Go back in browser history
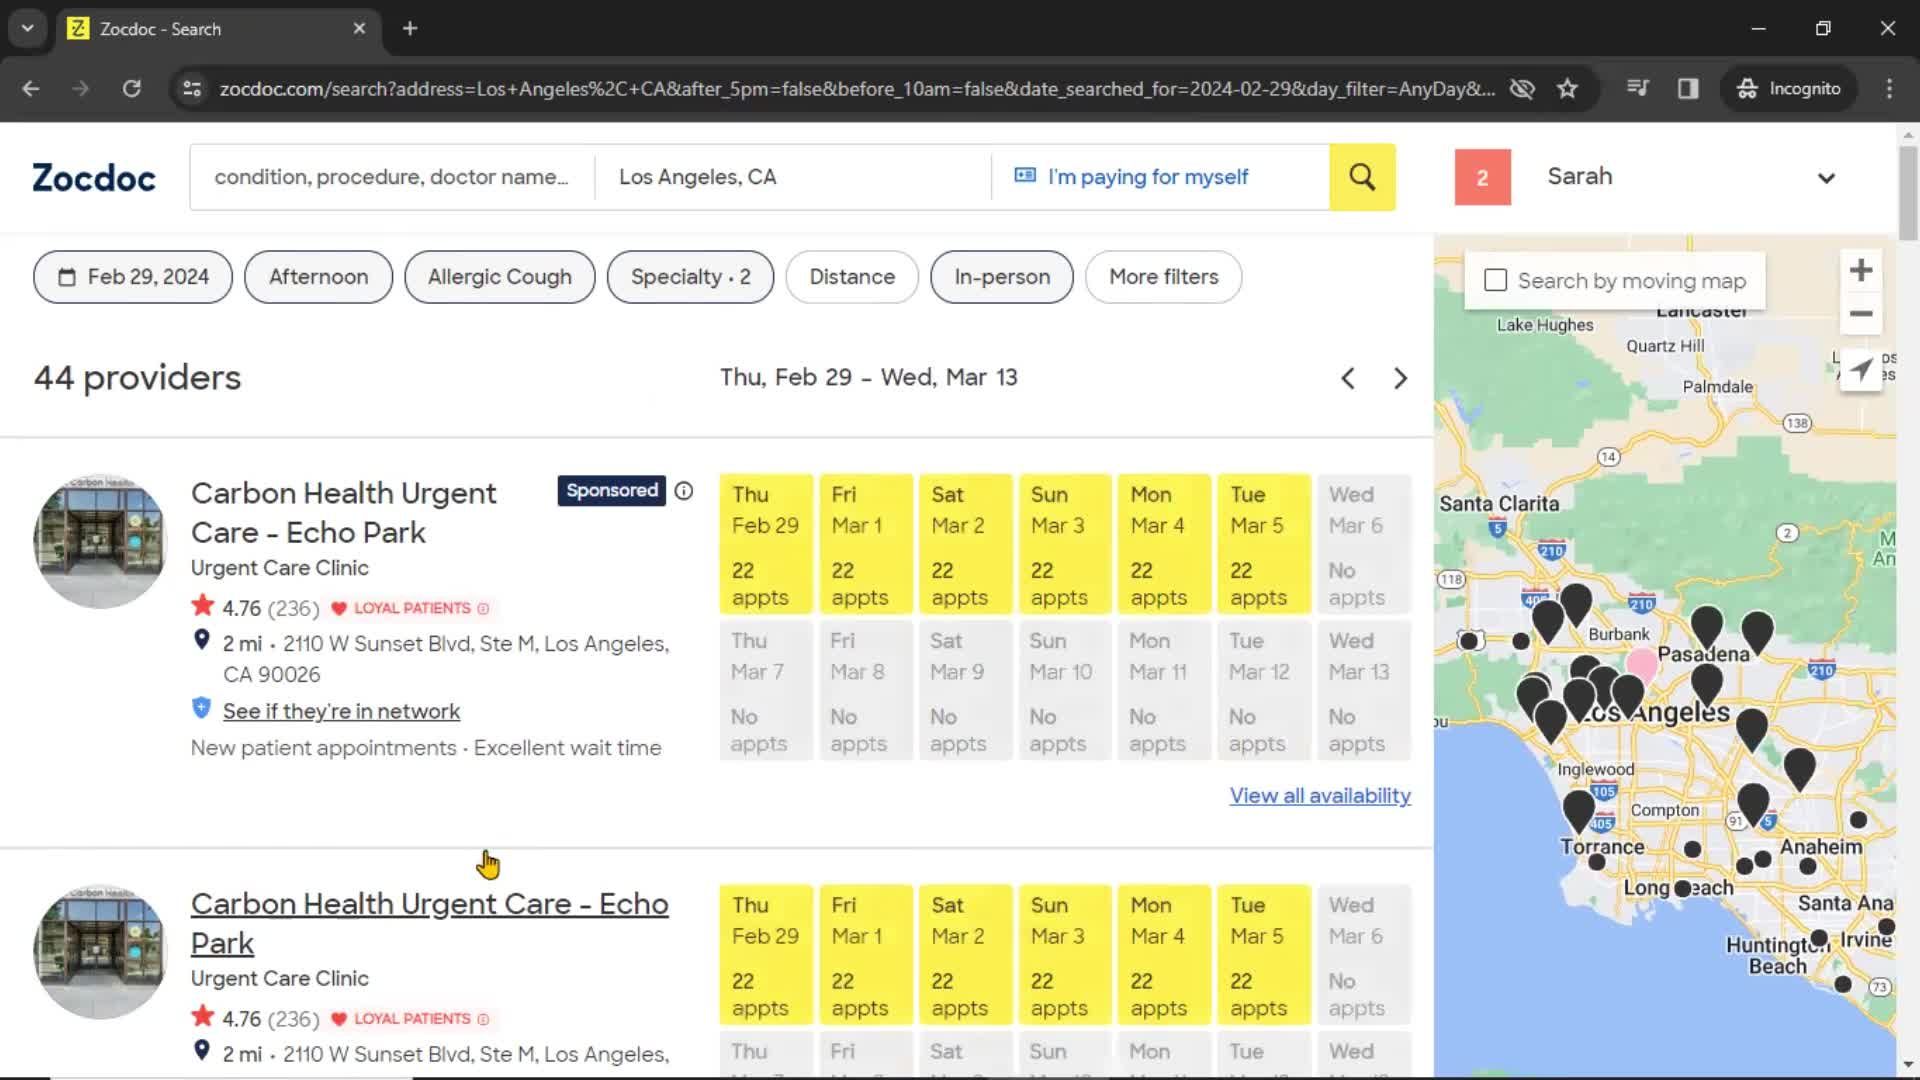The width and height of the screenshot is (1920, 1080). coord(31,89)
